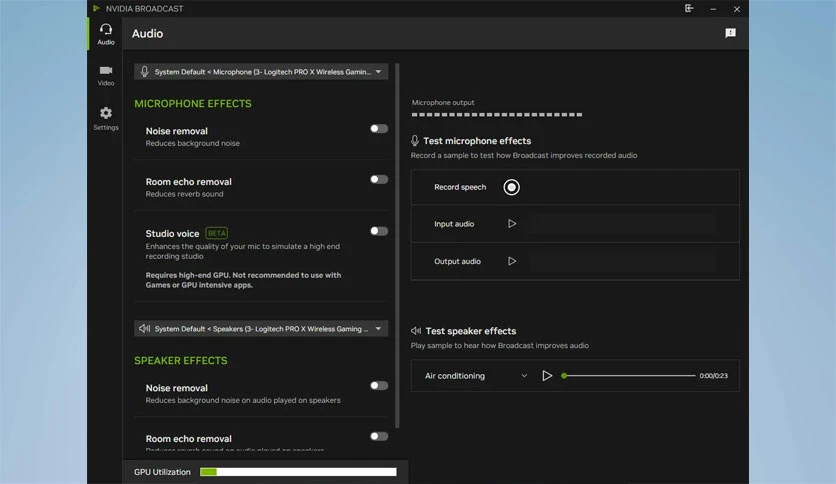
Task: Click the 'Record speech' label
Action: 460,187
